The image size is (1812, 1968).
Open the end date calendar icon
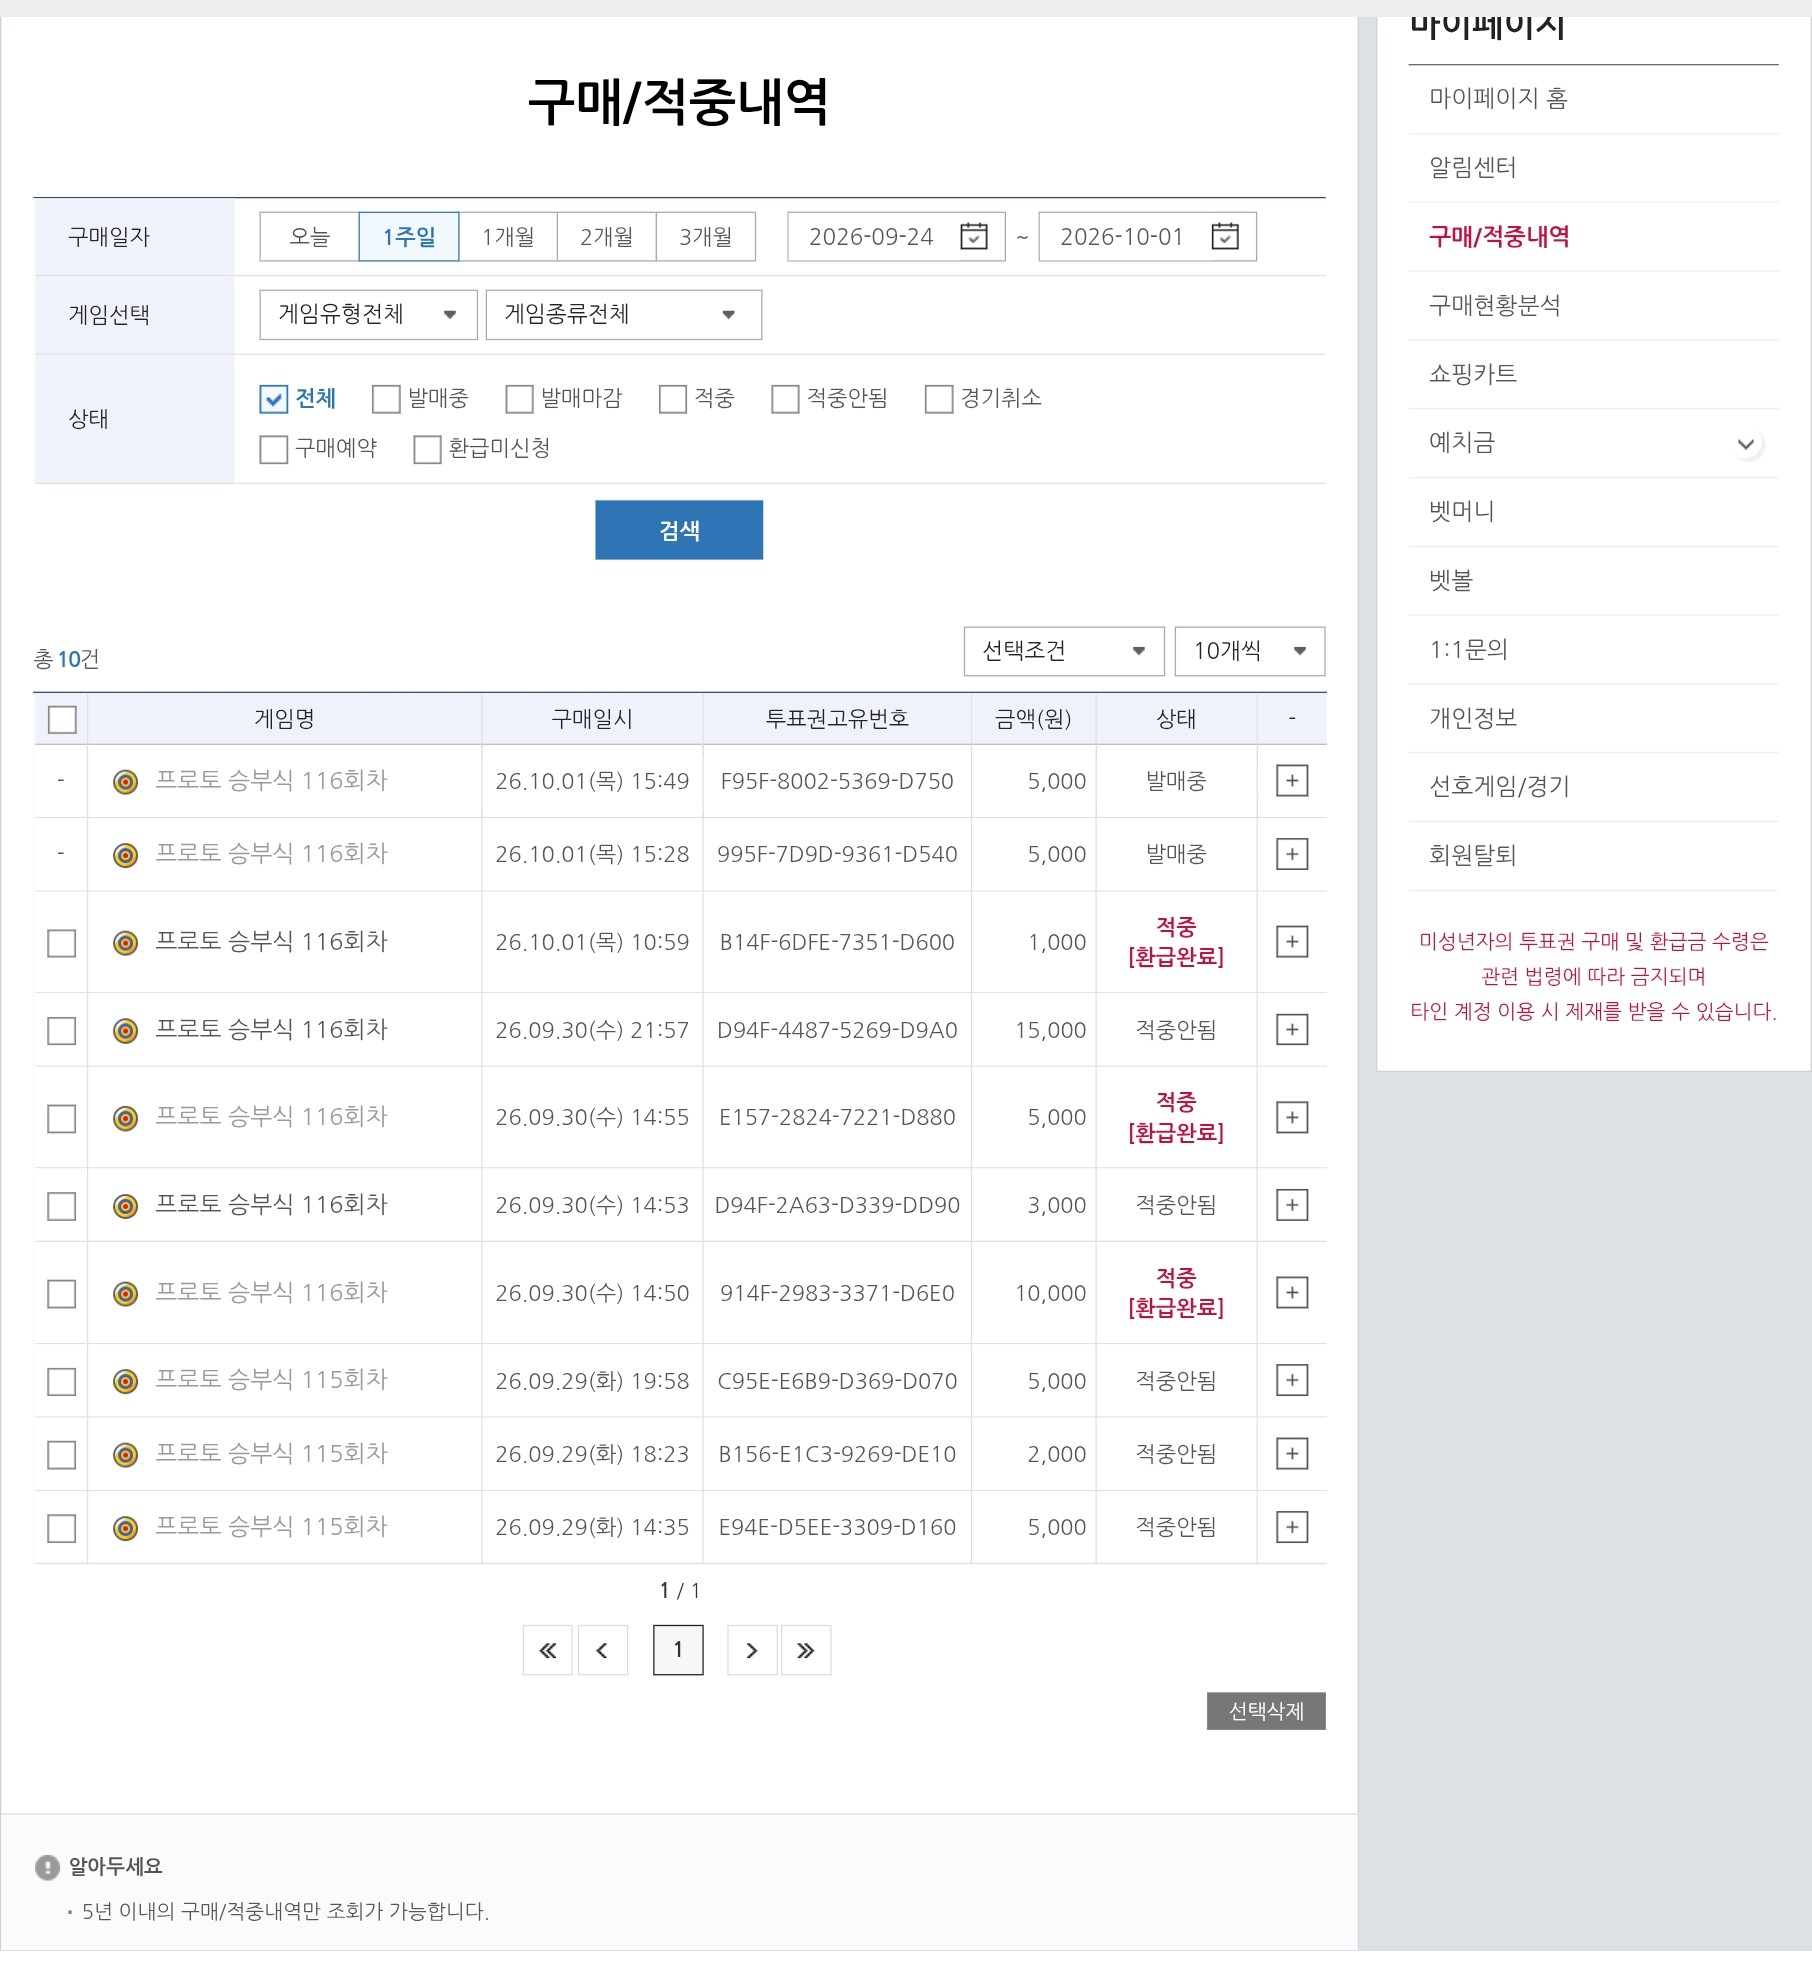(x=1224, y=236)
